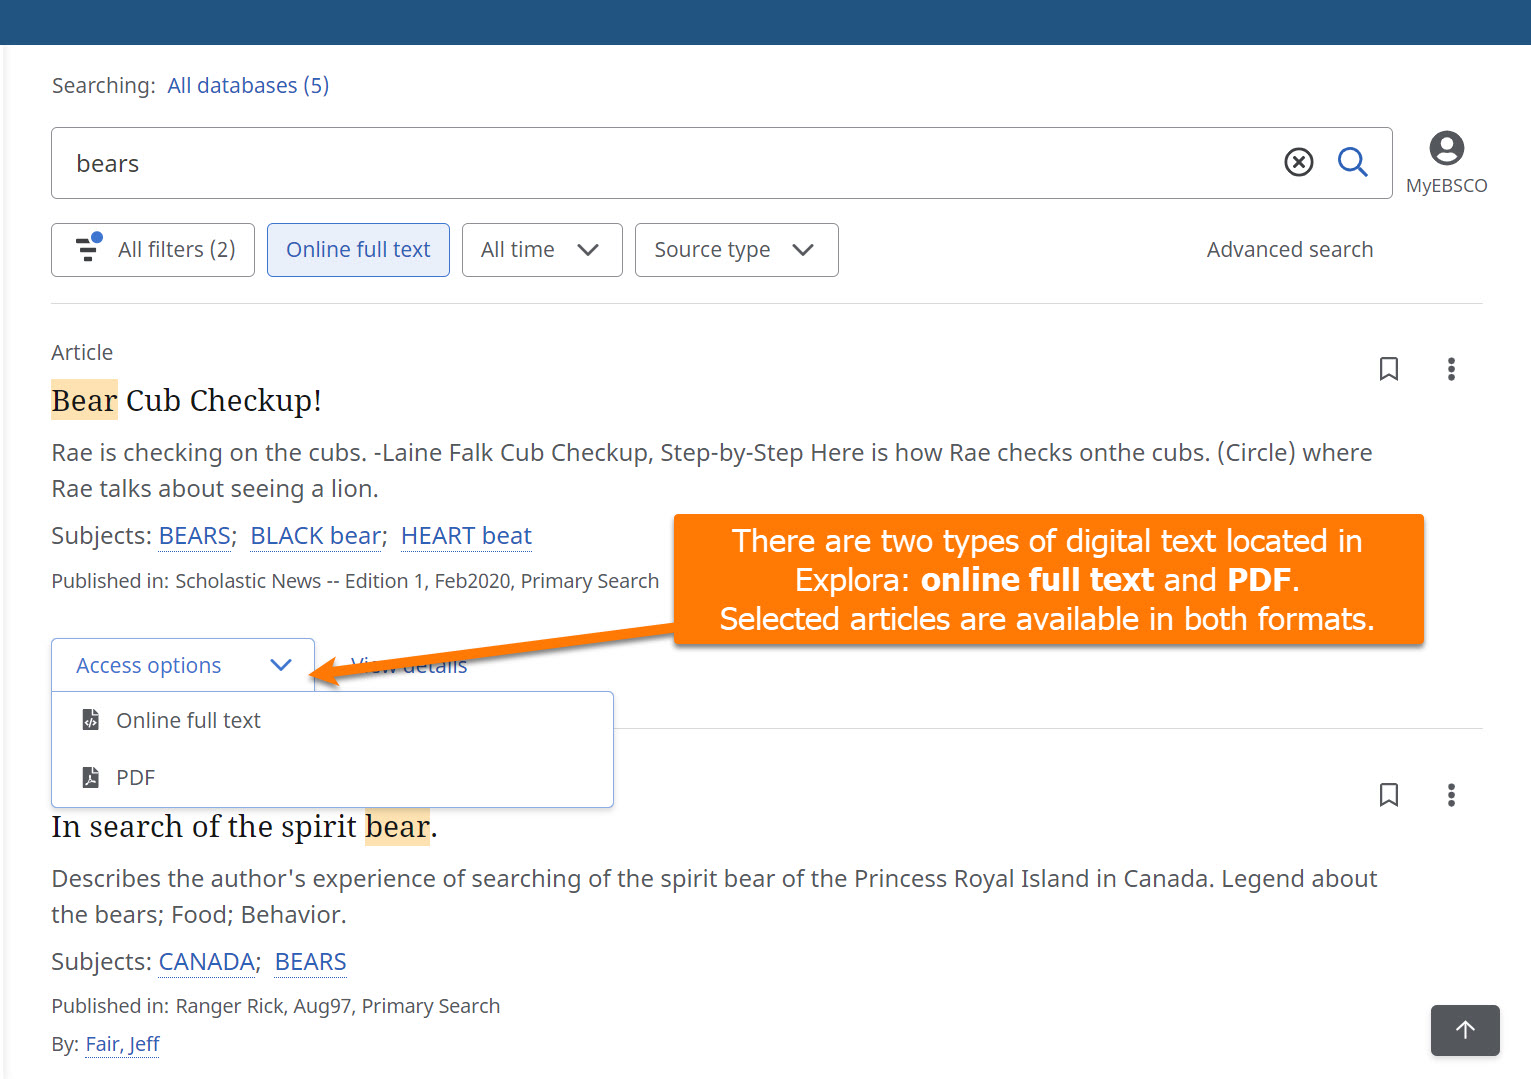
Task: Open more options for spirit bear article
Action: [x=1451, y=795]
